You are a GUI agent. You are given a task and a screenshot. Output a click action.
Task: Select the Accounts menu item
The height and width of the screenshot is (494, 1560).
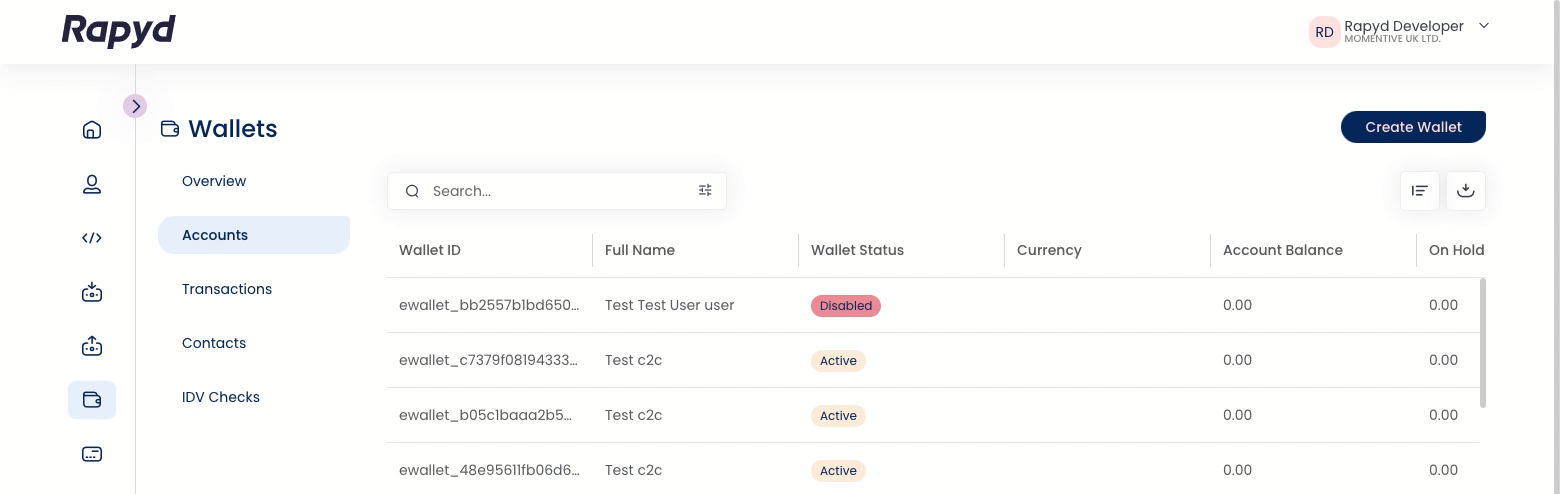pyautogui.click(x=254, y=235)
